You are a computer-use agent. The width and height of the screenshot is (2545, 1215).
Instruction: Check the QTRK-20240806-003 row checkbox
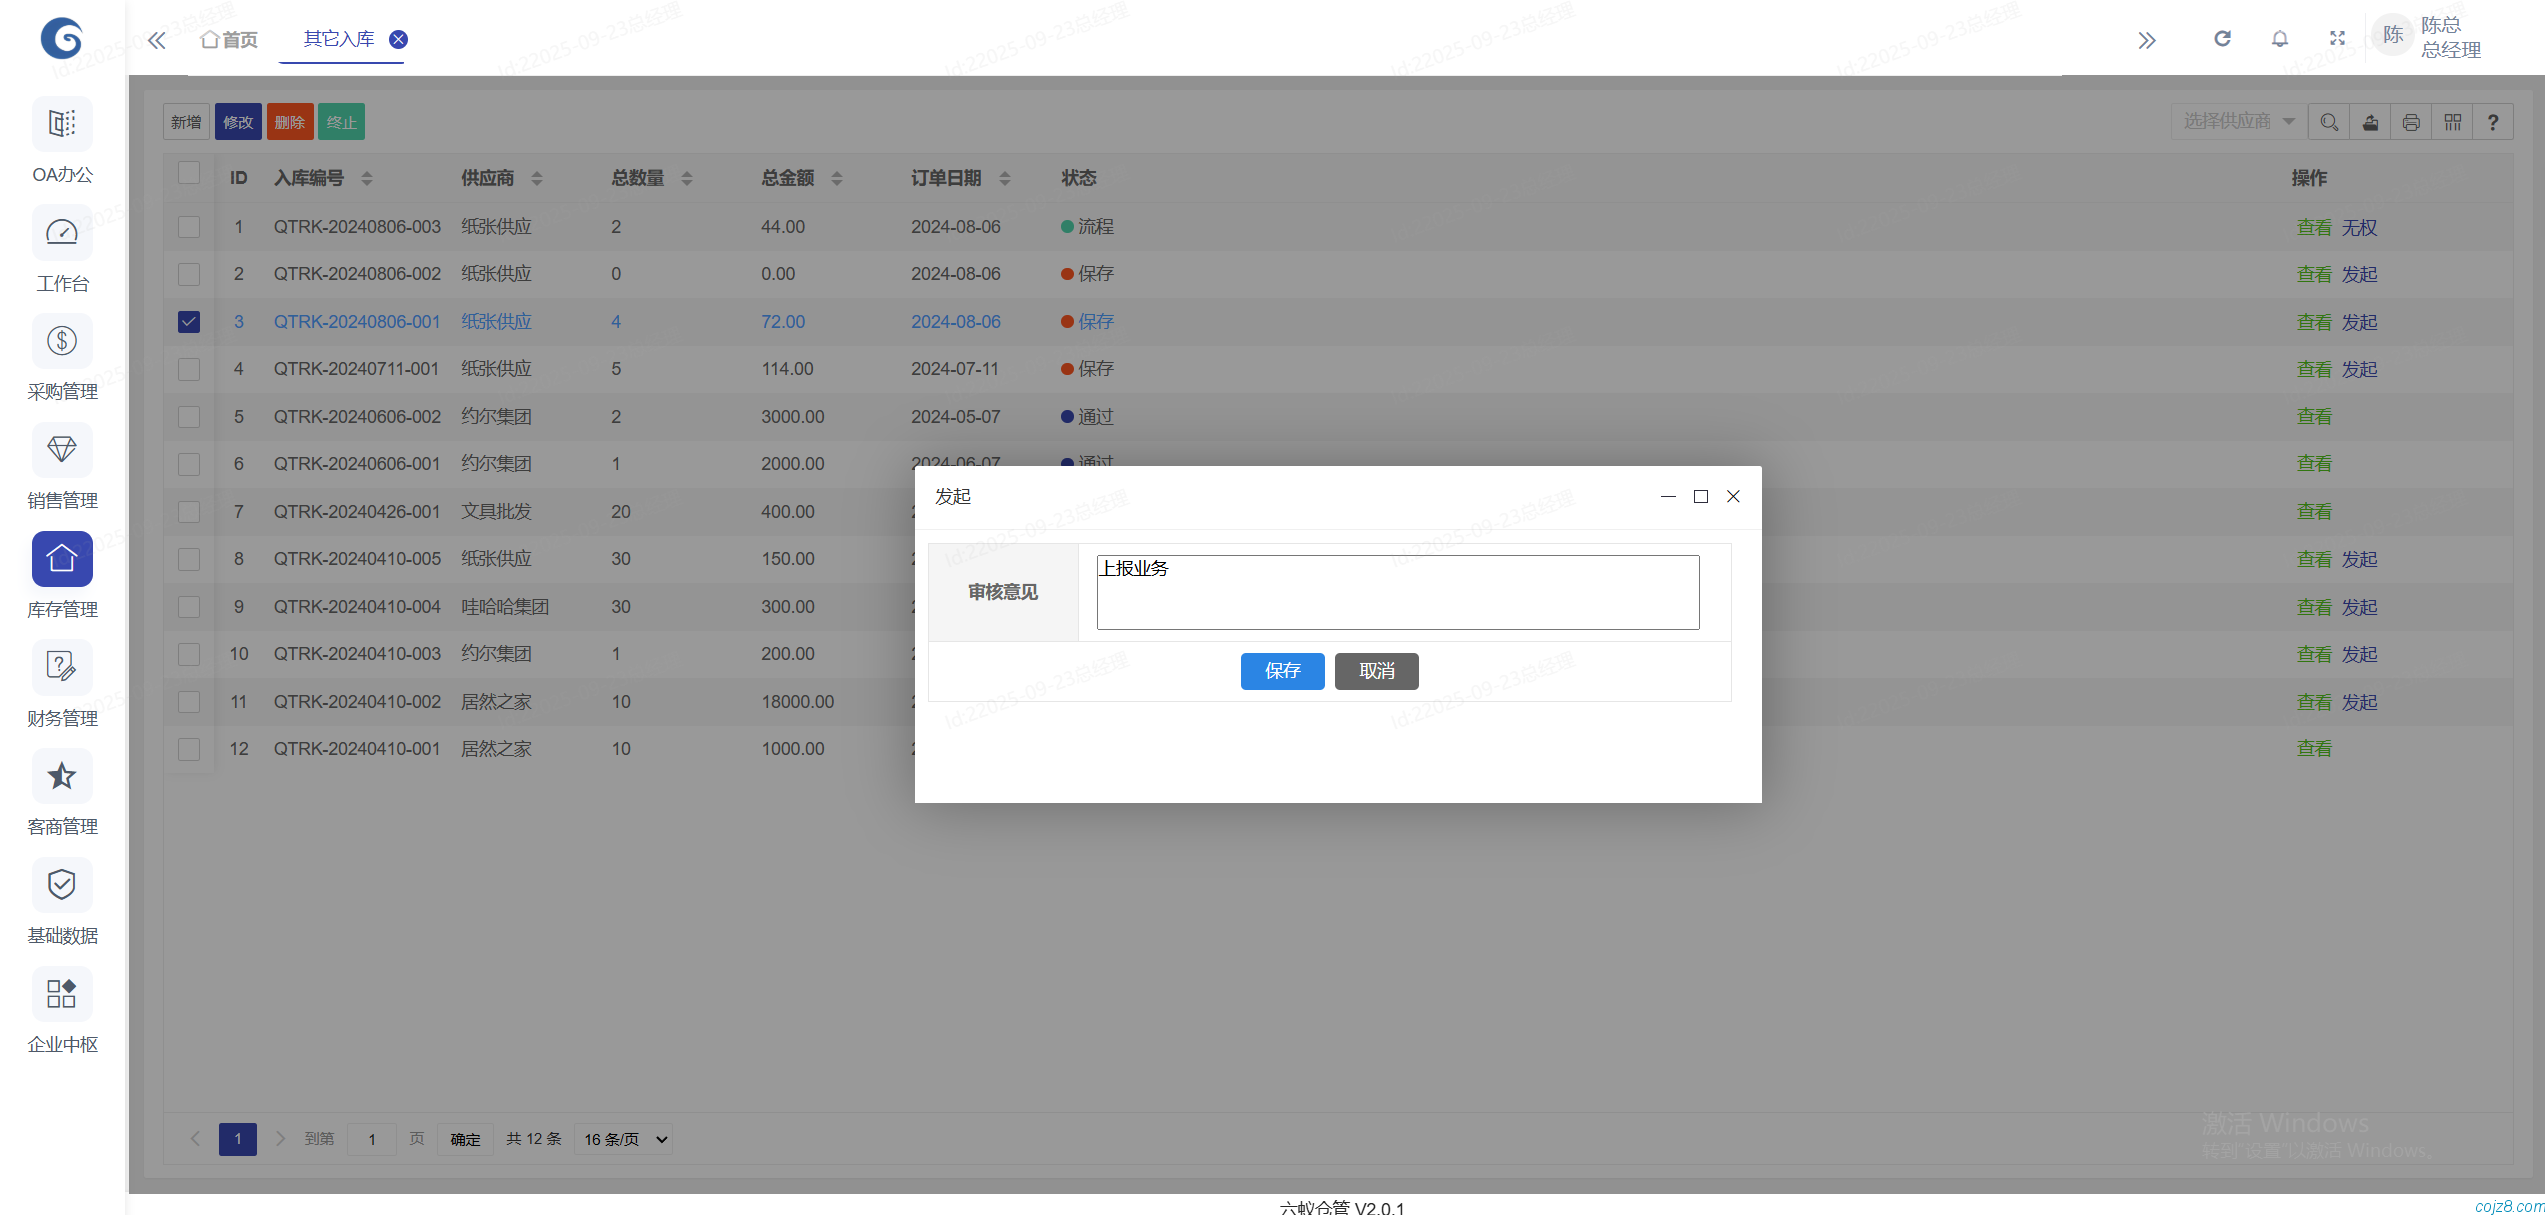(x=189, y=227)
